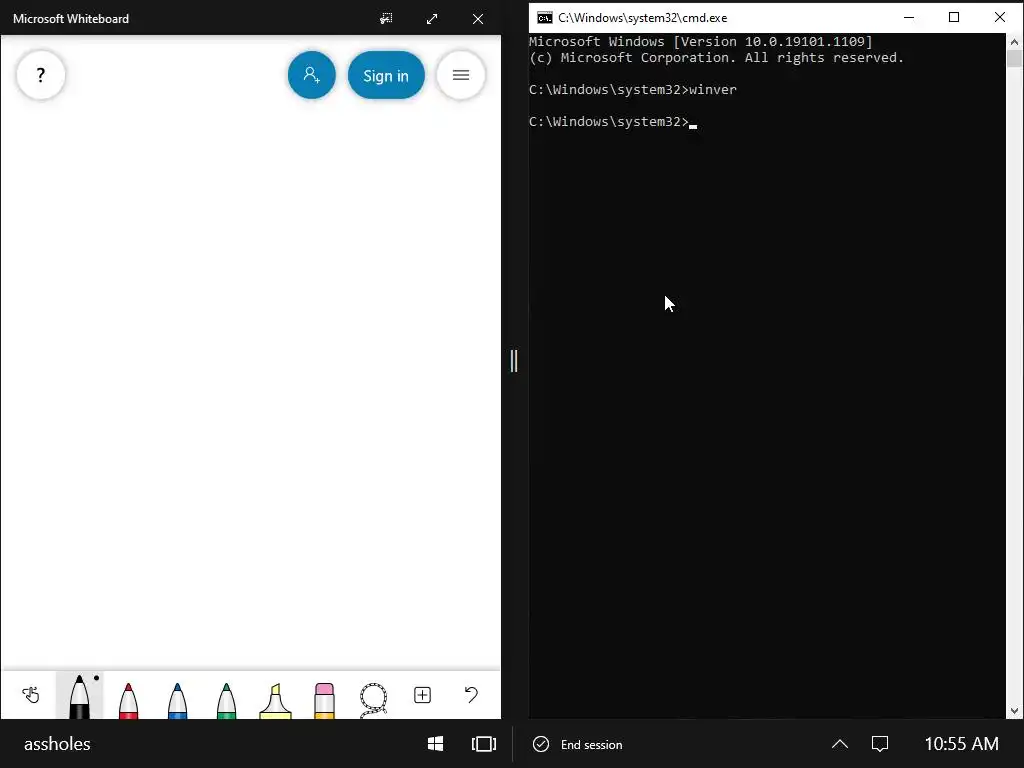Maximize the cmd.exe window
The image size is (1024, 768).
tap(954, 18)
